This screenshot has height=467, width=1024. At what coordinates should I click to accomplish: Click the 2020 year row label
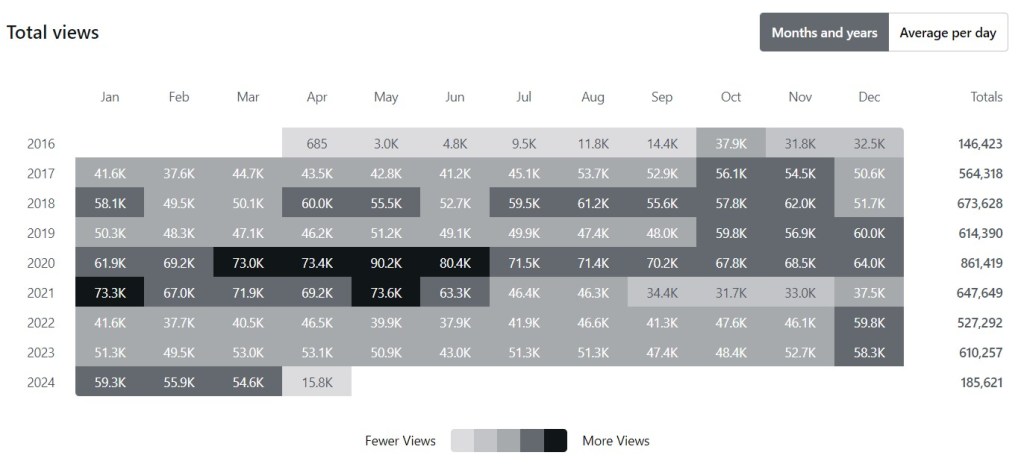coord(41,263)
